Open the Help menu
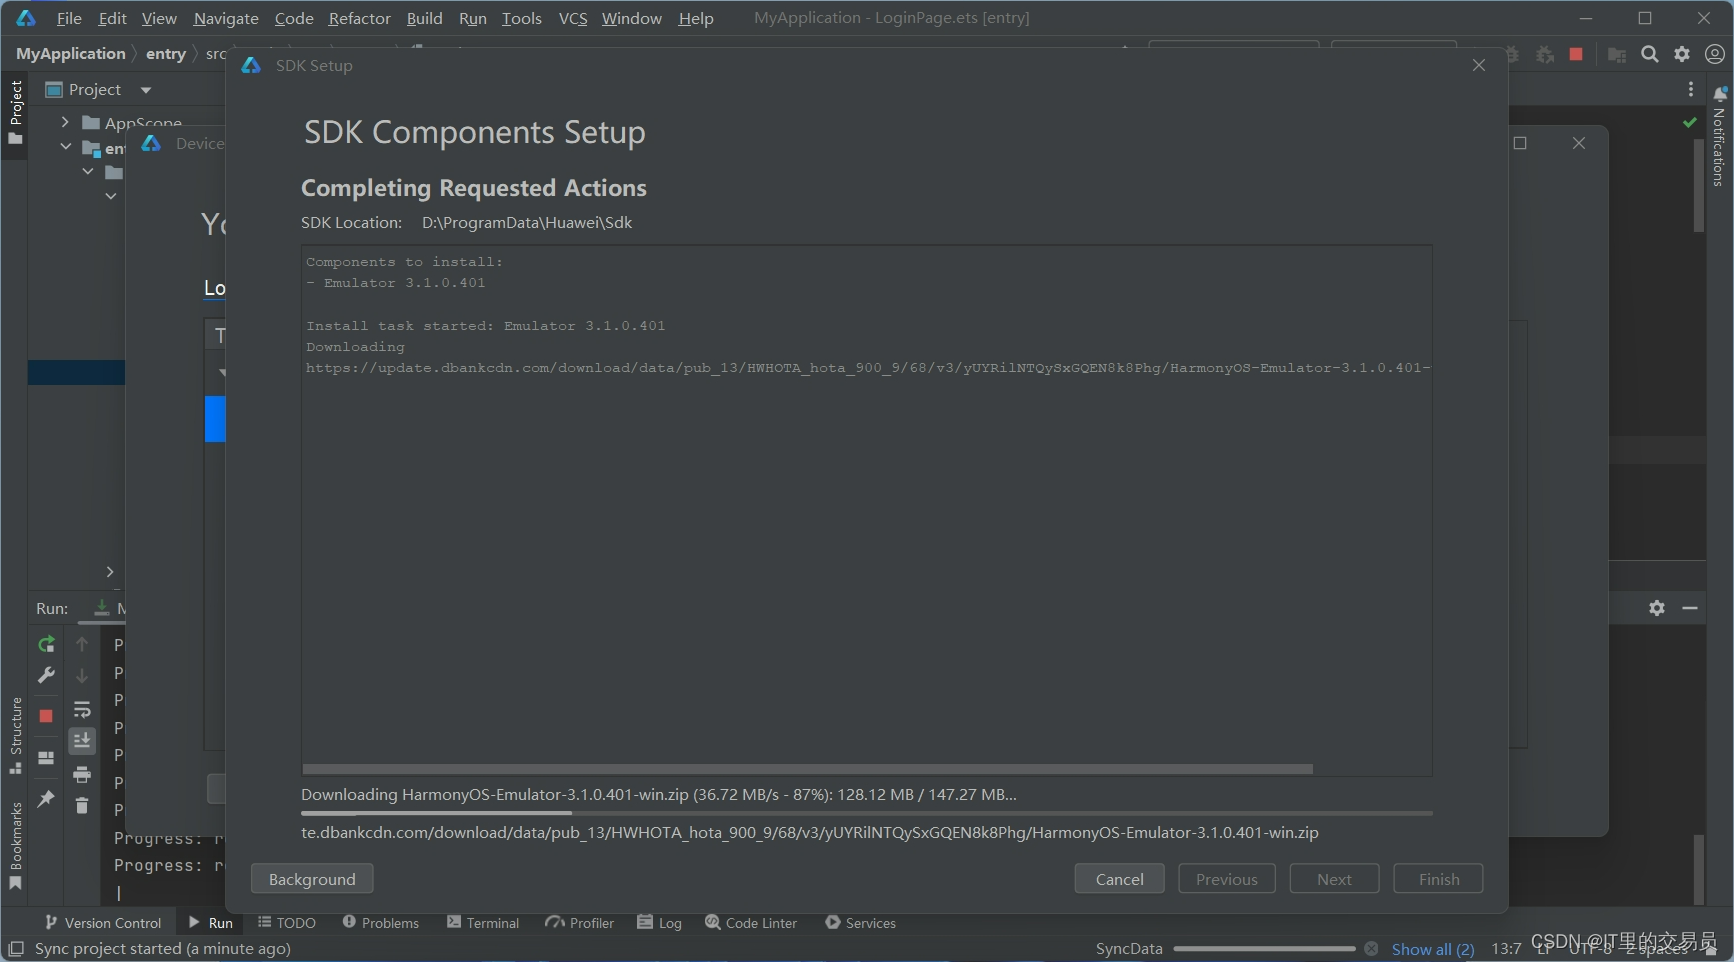The width and height of the screenshot is (1734, 962). click(696, 18)
